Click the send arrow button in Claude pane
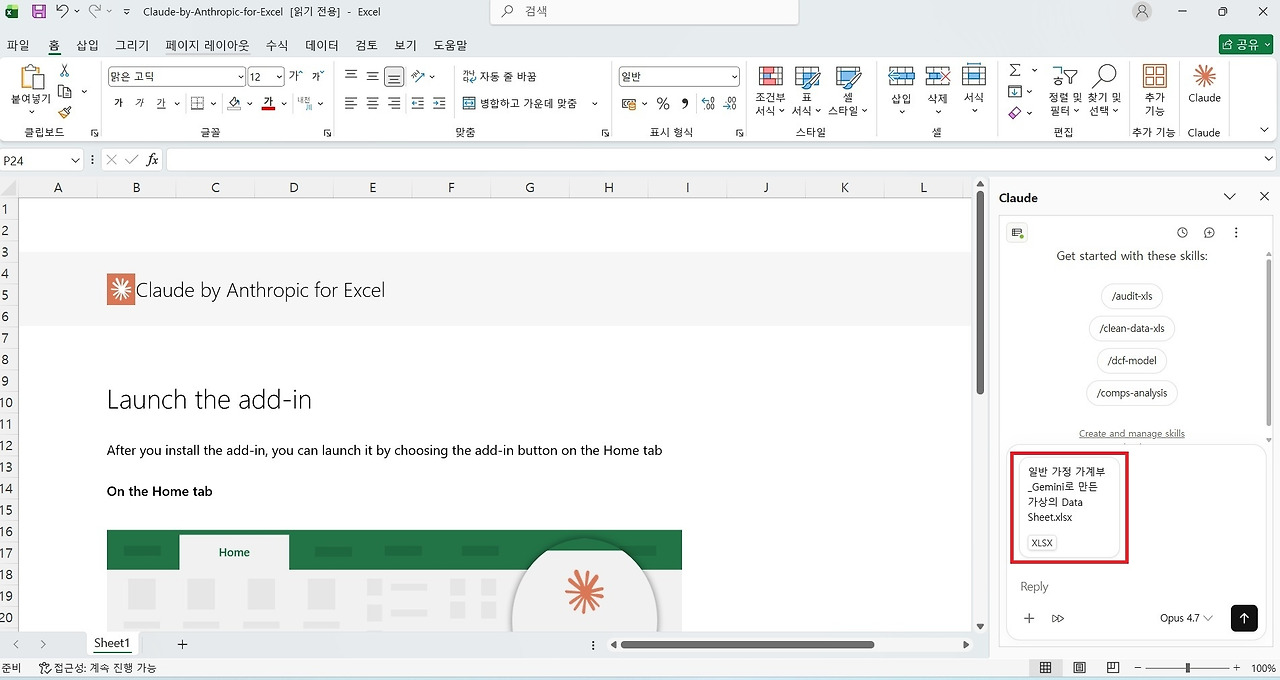 pos(1243,618)
